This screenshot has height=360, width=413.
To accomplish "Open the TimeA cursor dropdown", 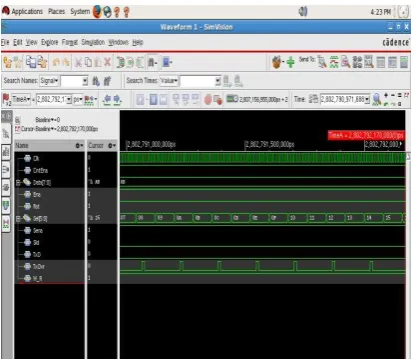I will point(21,99).
